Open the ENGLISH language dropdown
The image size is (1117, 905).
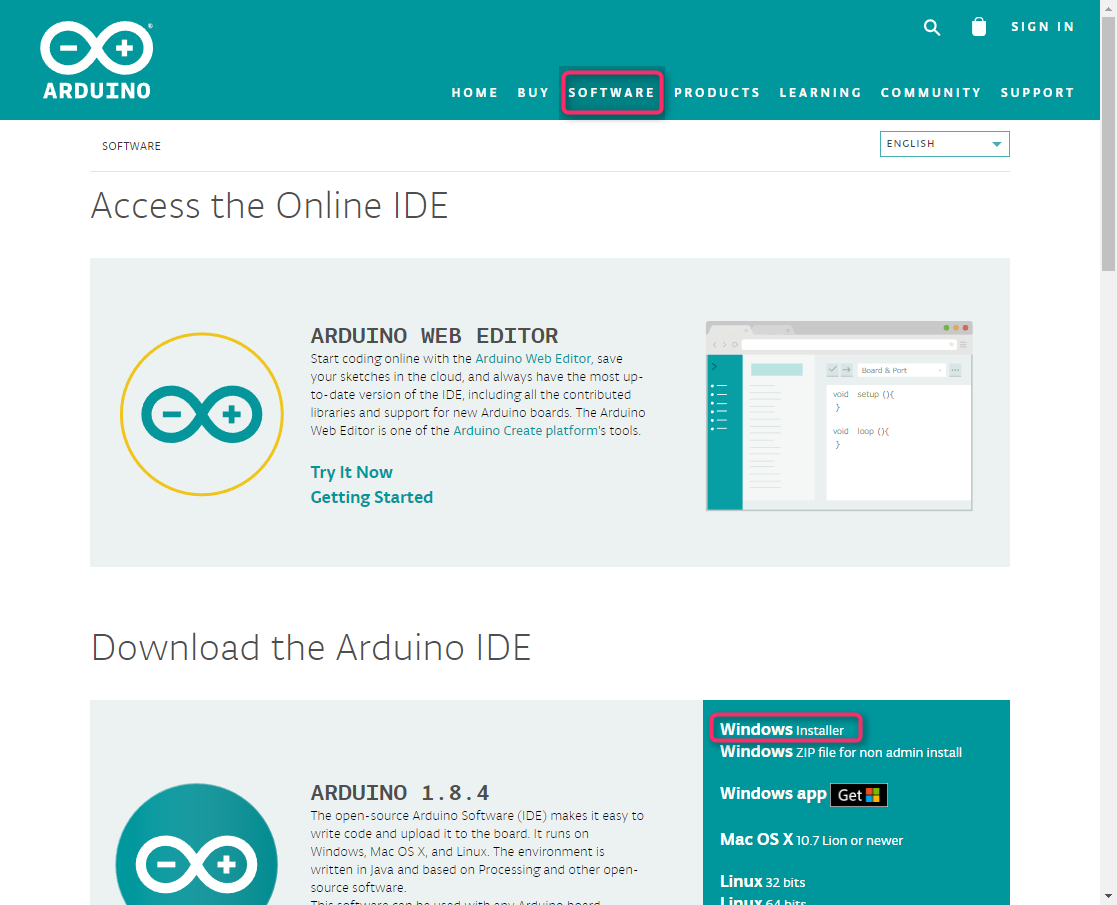click(945, 144)
